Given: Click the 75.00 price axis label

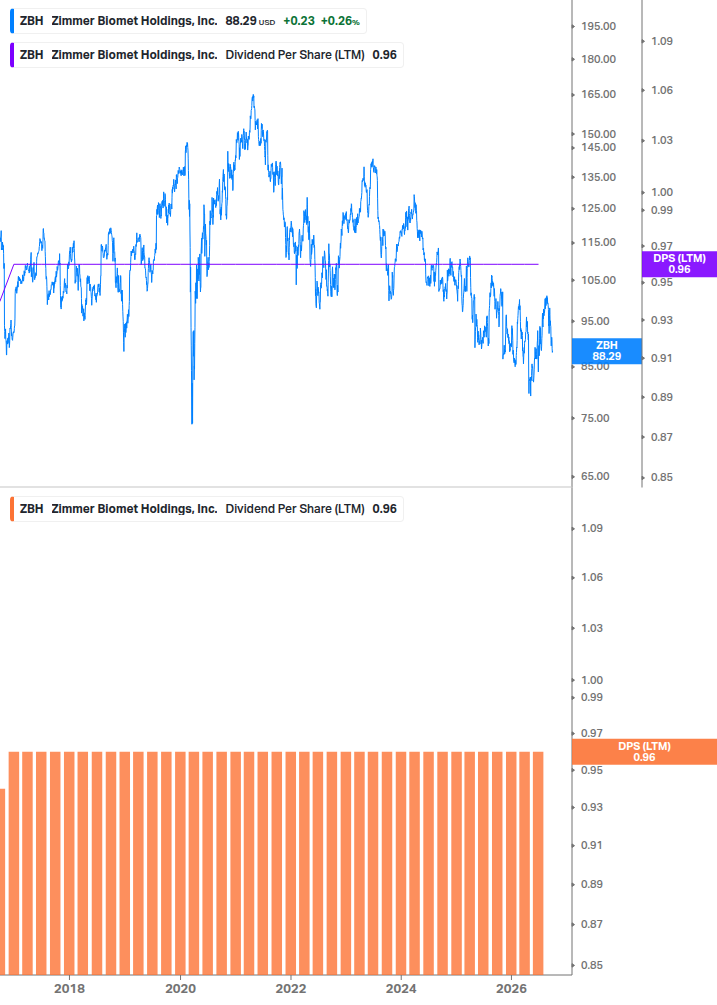Looking at the screenshot, I should pyautogui.click(x=595, y=419).
